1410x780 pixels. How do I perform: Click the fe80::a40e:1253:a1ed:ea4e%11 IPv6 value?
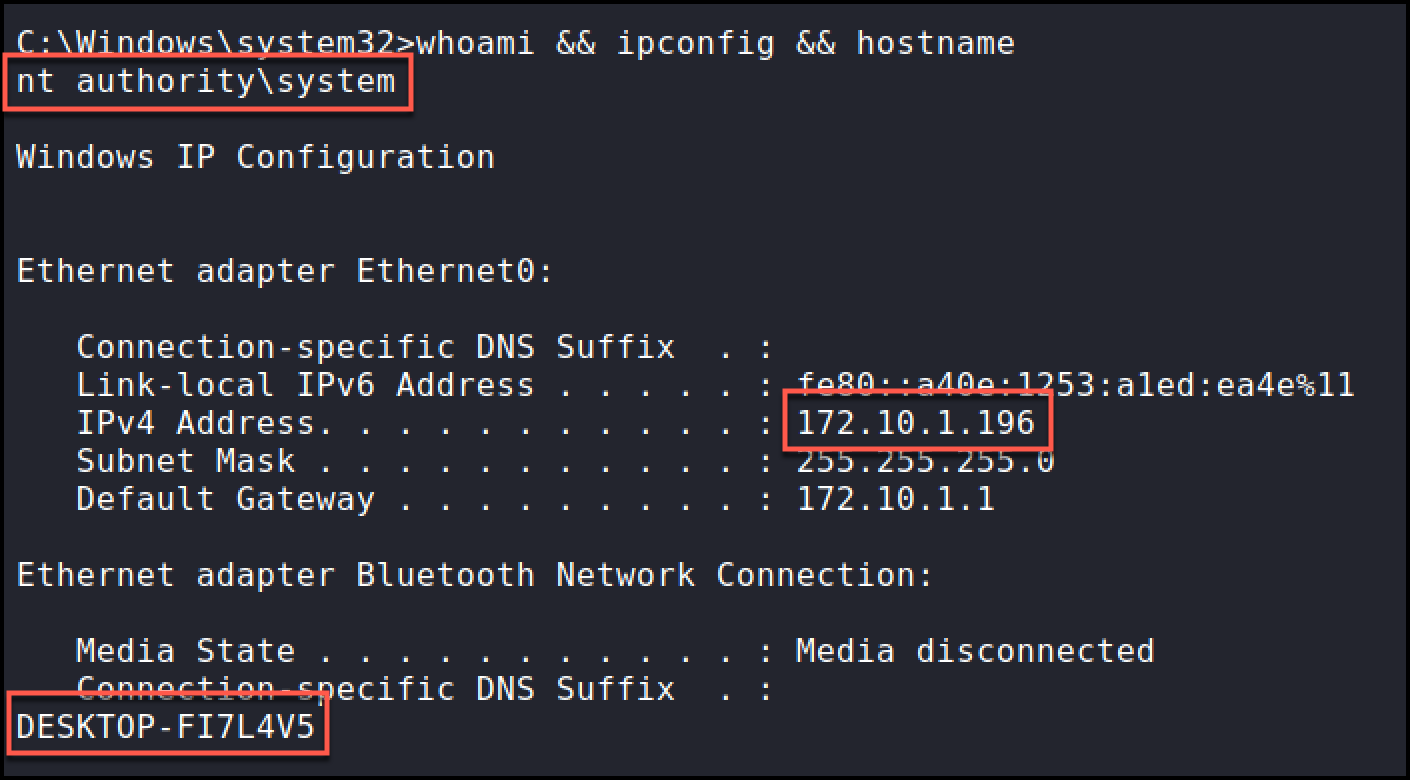[x=1075, y=386]
